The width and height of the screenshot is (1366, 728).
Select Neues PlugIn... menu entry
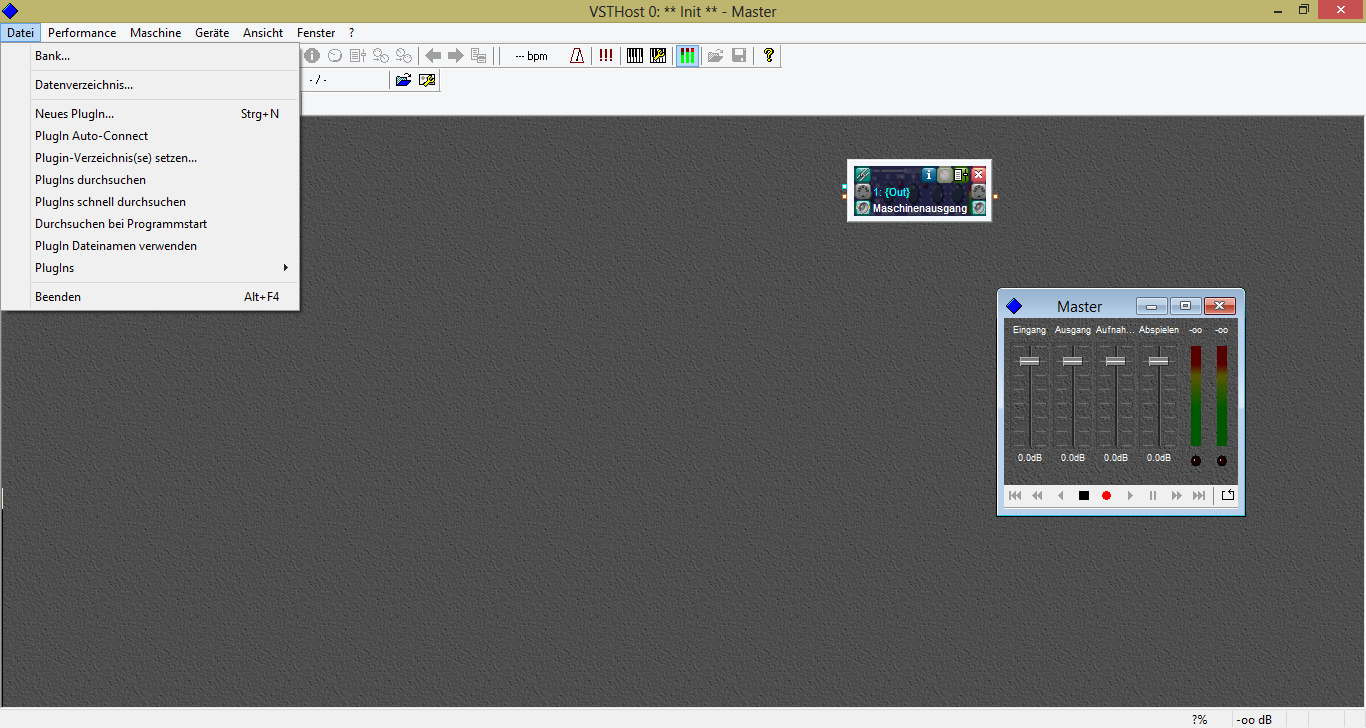(74, 114)
